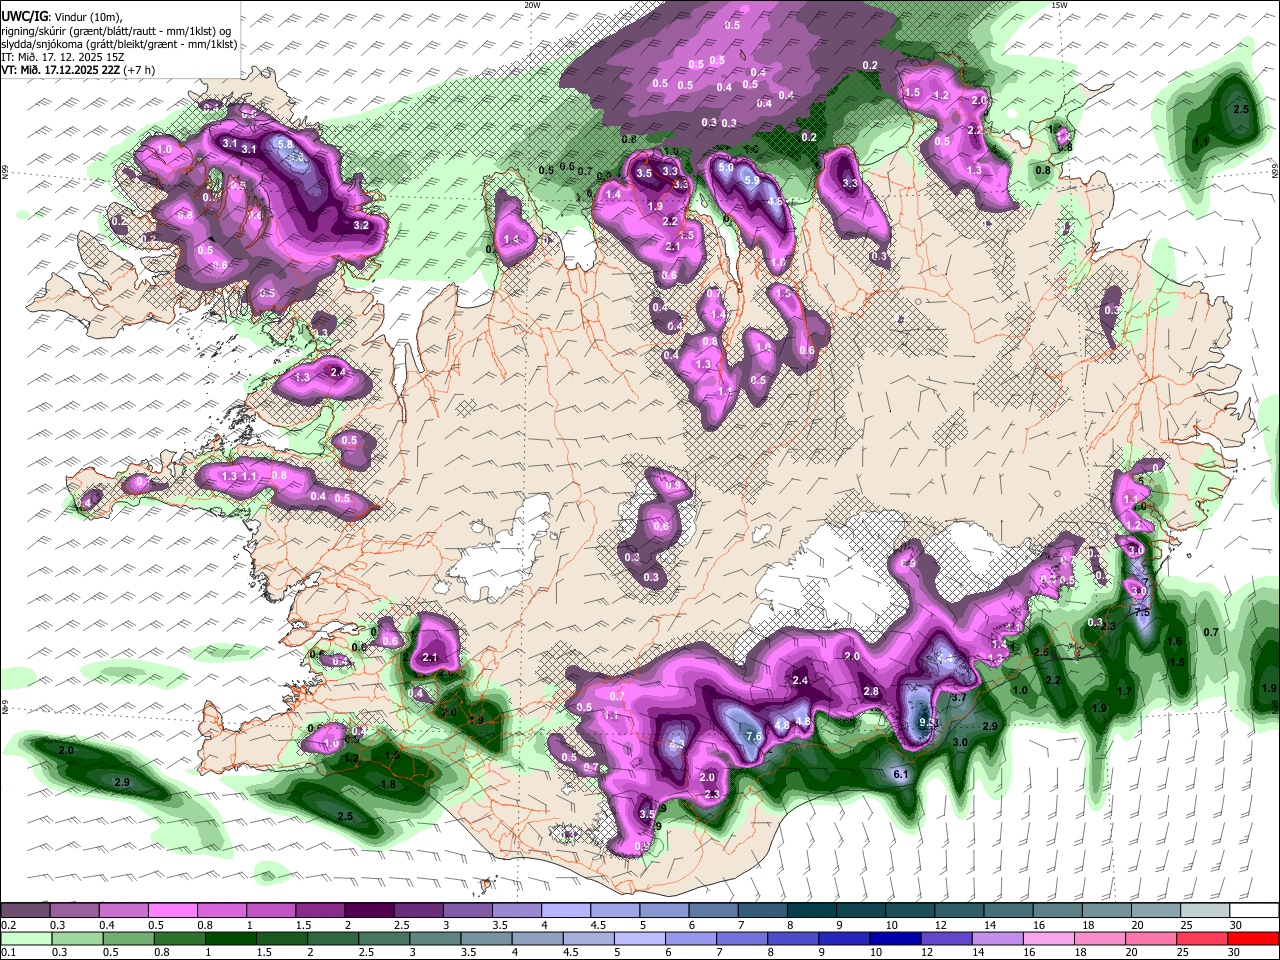Click the 'slydda/snjókoma' legend description line
The height and width of the screenshot is (960, 1280).
tap(118, 44)
